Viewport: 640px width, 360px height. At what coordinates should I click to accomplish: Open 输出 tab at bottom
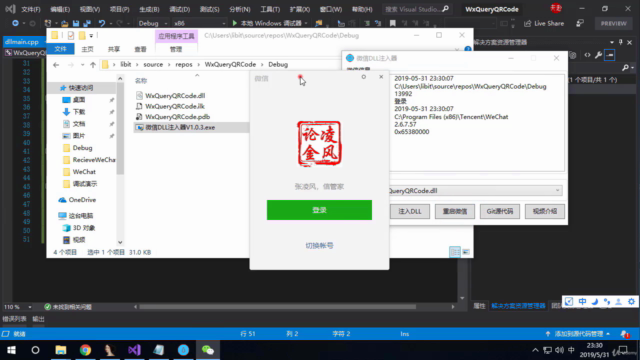click(38, 319)
